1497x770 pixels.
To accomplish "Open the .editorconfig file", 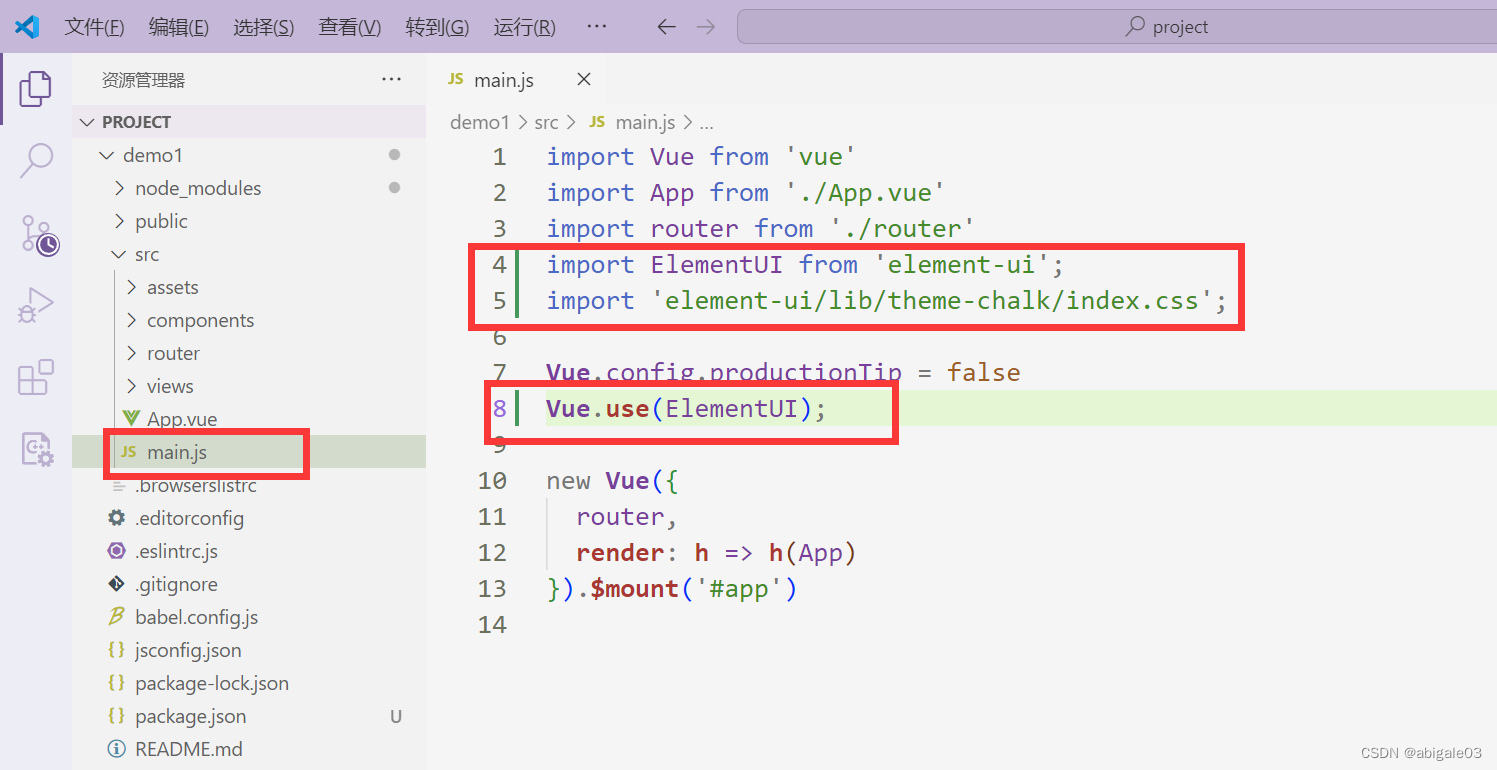I will pos(249,518).
